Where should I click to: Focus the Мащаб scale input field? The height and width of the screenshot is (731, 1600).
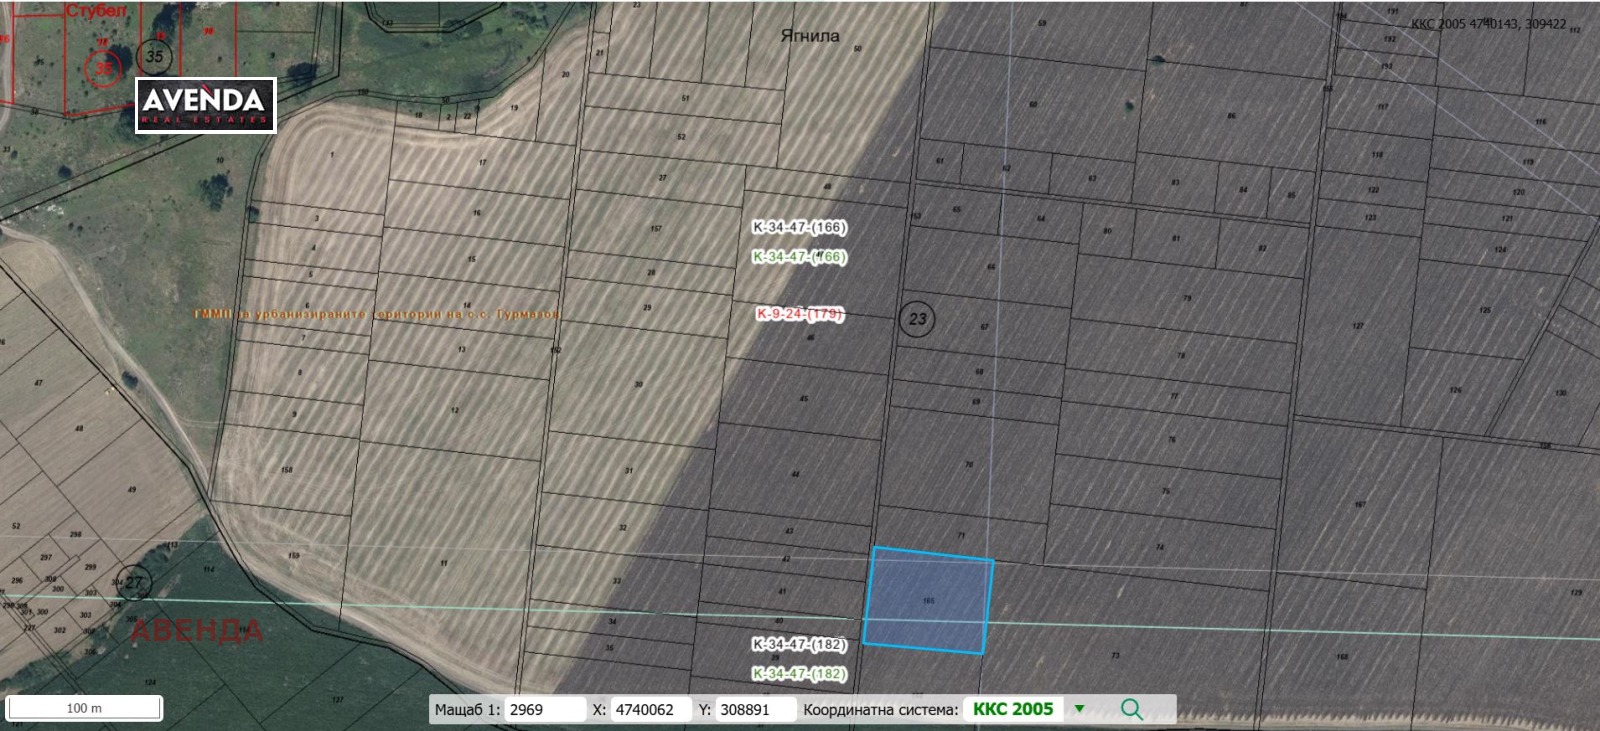545,709
